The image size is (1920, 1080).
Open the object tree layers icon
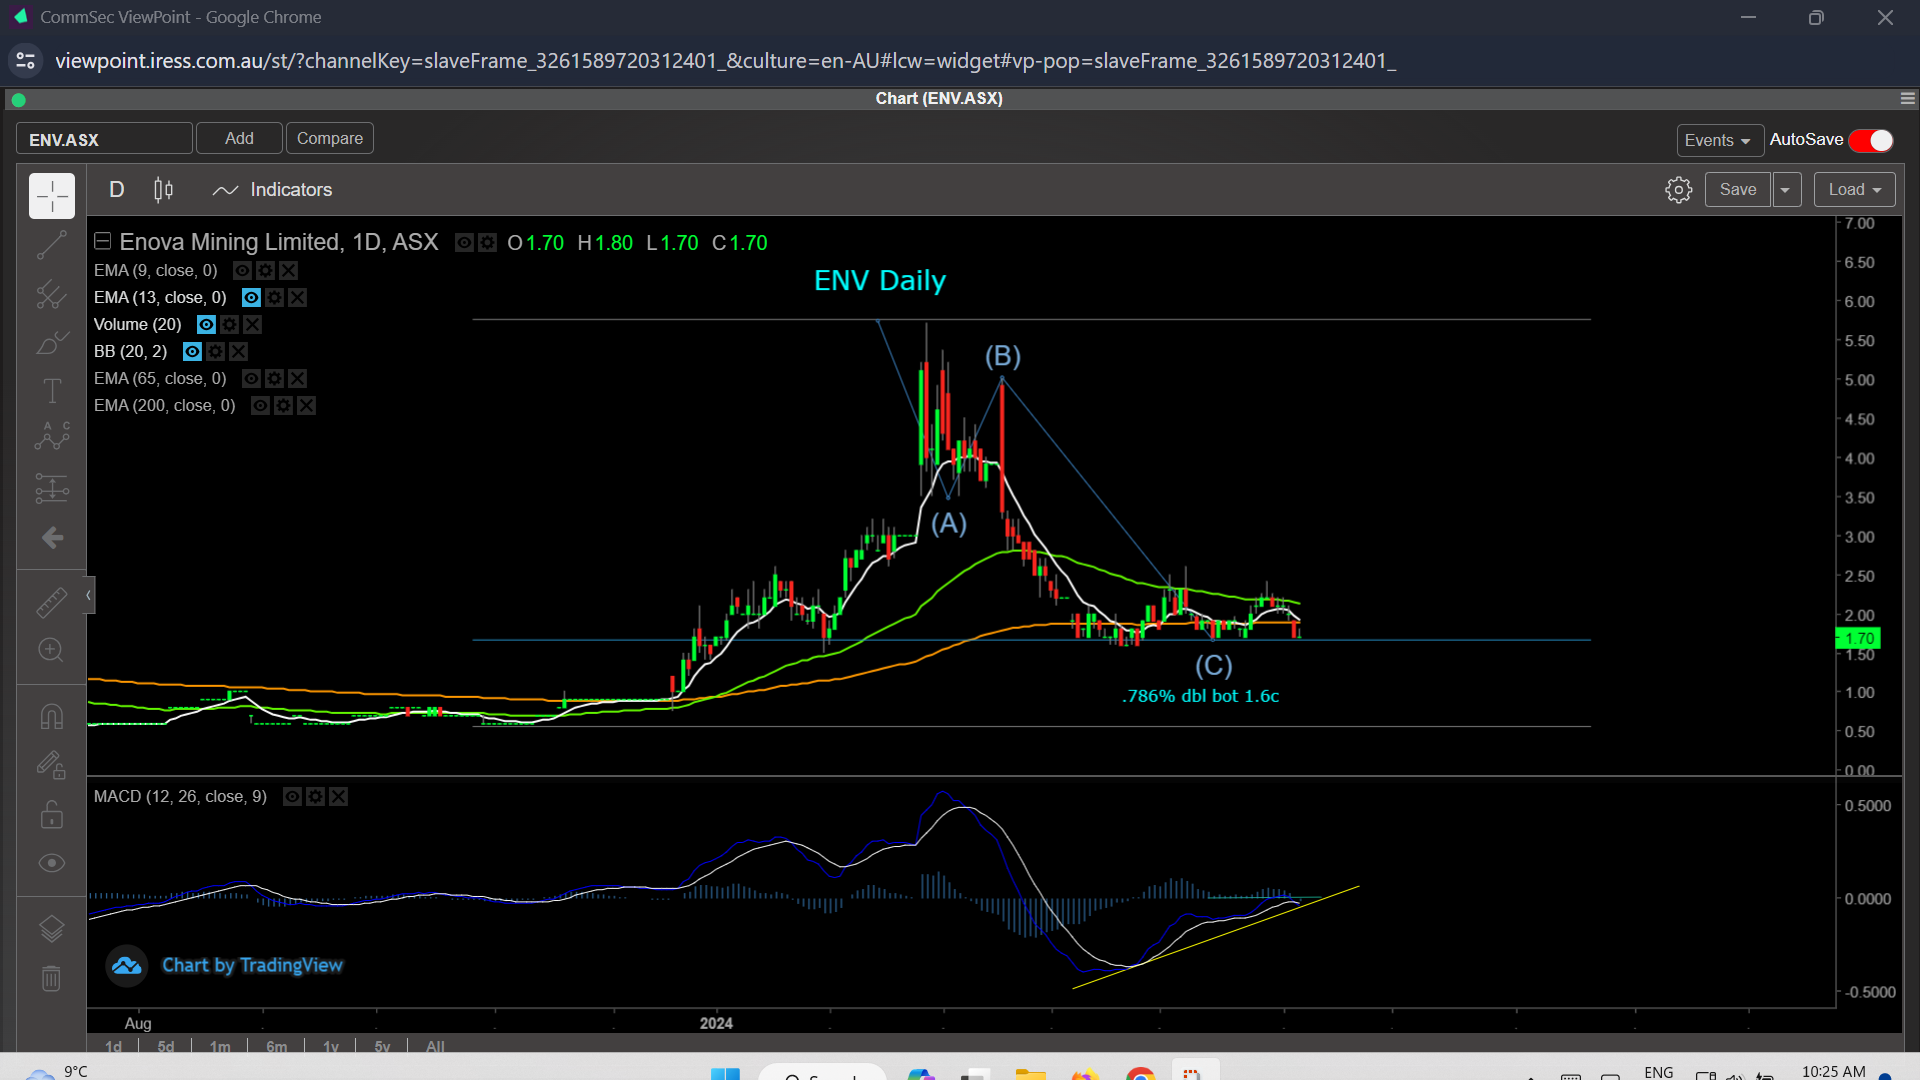[52, 929]
